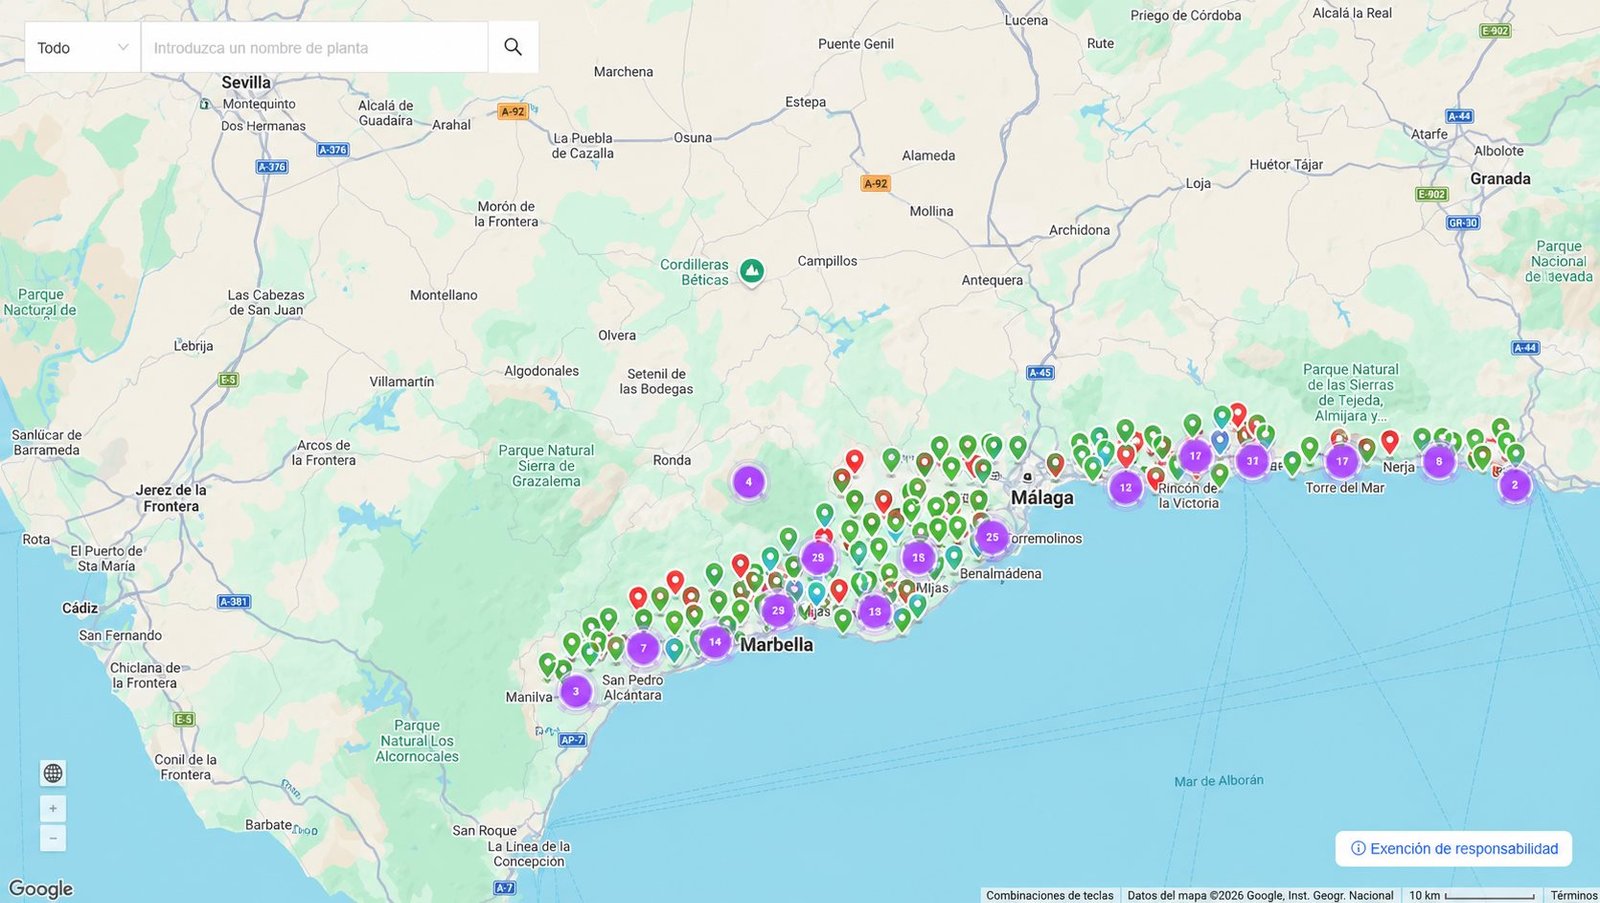This screenshot has height=903, width=1600.
Task: Click the San Pedro Alcántara label
Action: click(633, 687)
